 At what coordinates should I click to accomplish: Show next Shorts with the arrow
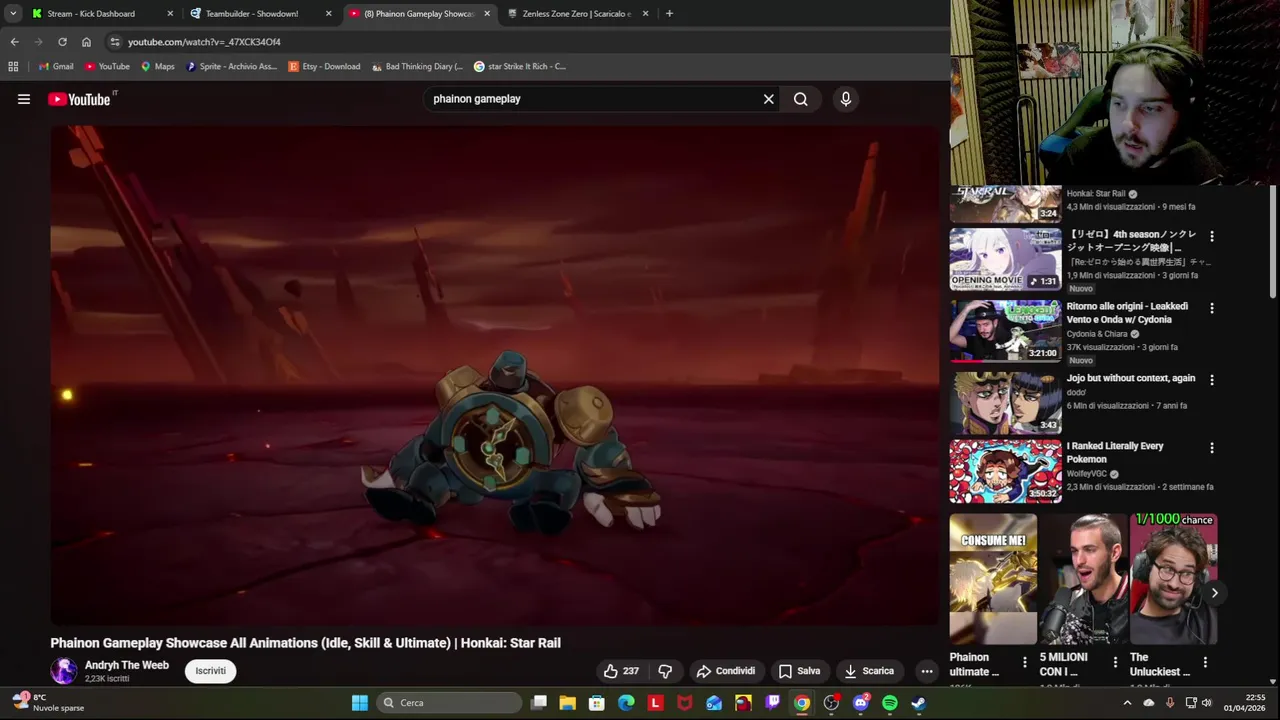(x=1214, y=593)
